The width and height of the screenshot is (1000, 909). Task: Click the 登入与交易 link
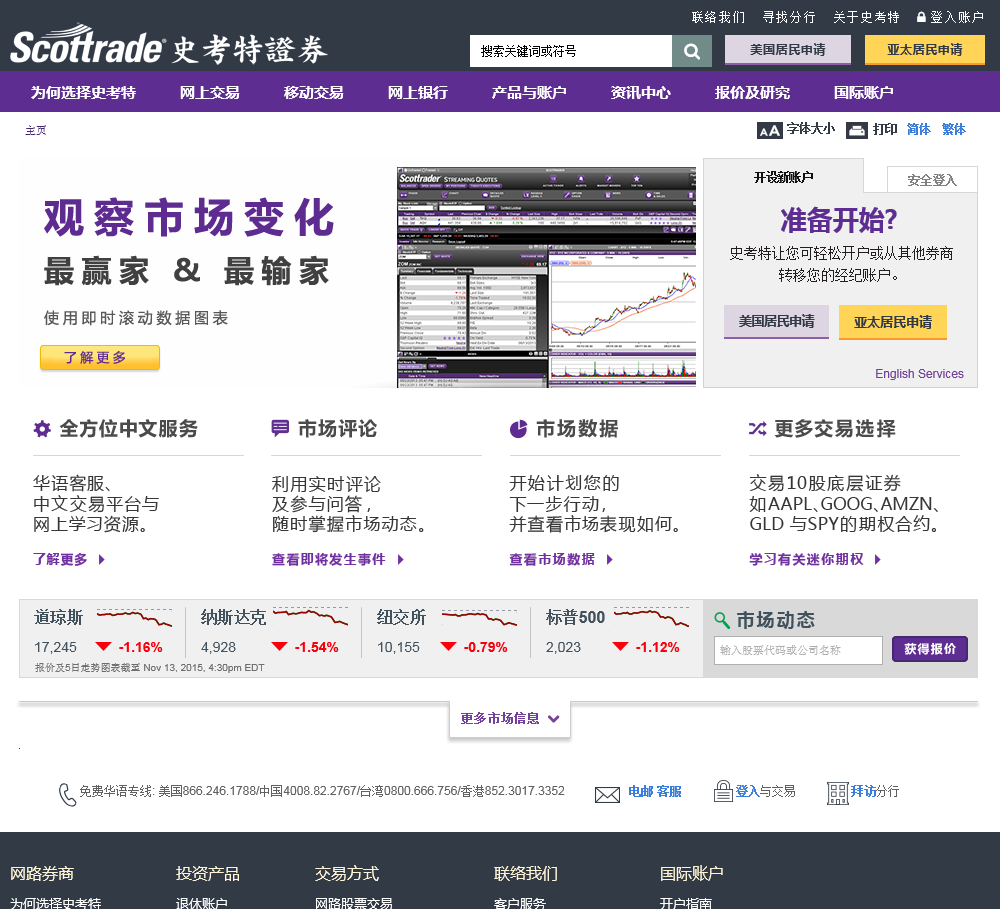click(x=765, y=792)
